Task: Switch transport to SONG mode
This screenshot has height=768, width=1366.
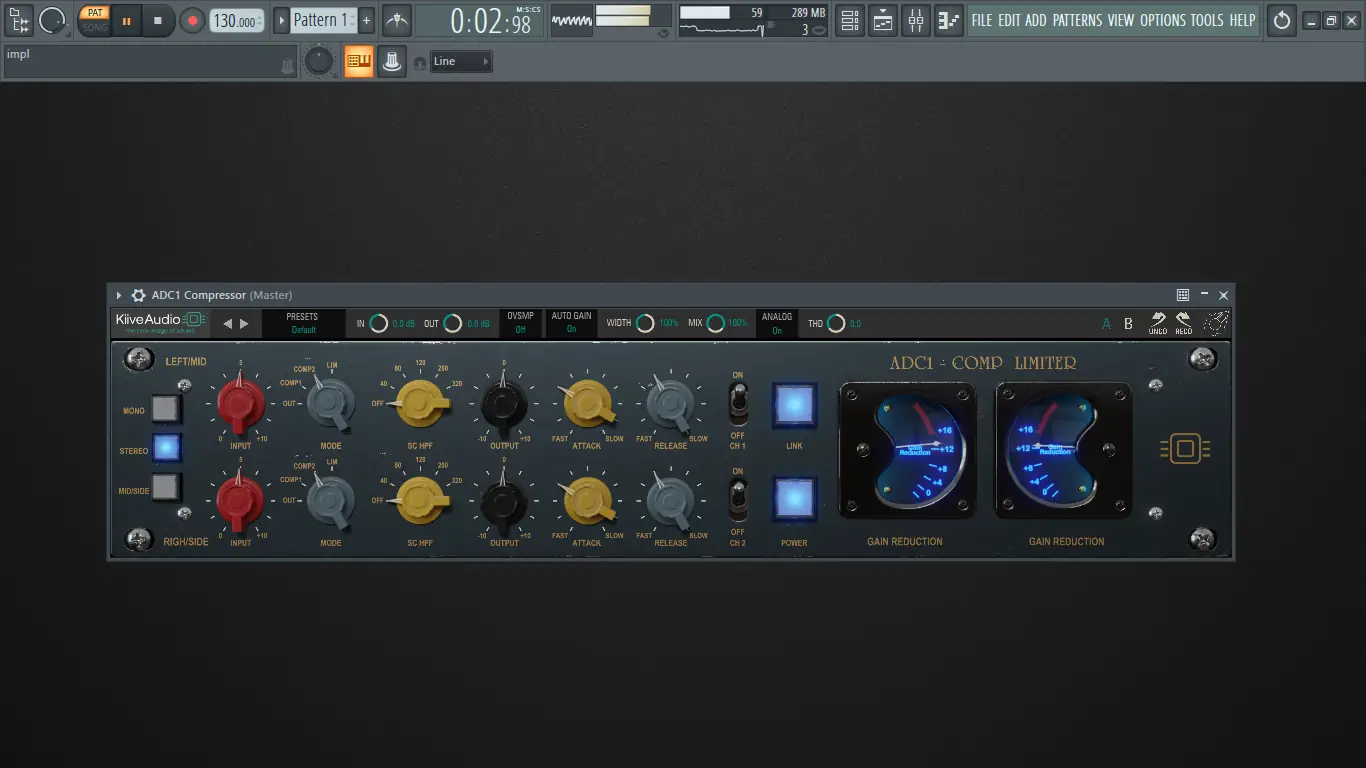Action: [95, 28]
